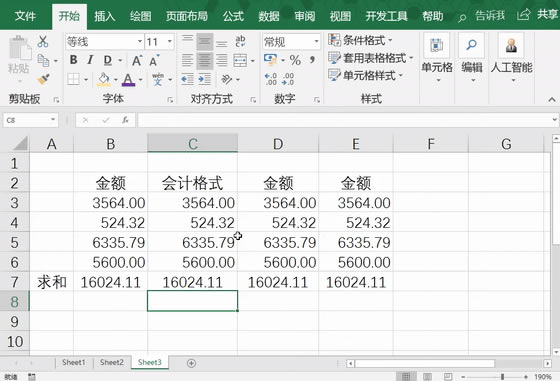Toggle the center horizontal alignment button
Viewport: 560px width, 381px height.
click(204, 60)
